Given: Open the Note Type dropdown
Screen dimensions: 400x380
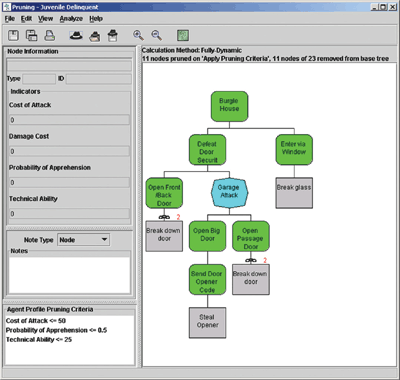Looking at the screenshot, I should pyautogui.click(x=84, y=240).
